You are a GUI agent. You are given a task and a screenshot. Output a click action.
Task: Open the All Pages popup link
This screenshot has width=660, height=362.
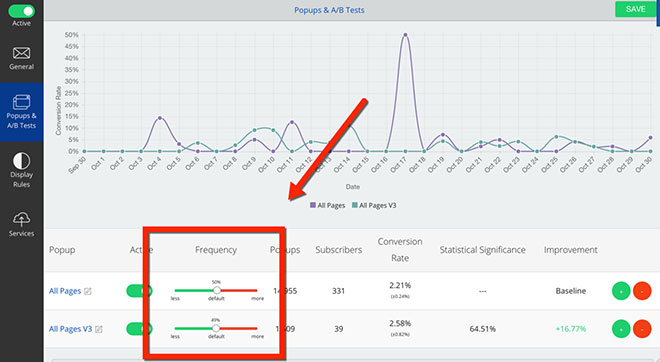(65, 291)
